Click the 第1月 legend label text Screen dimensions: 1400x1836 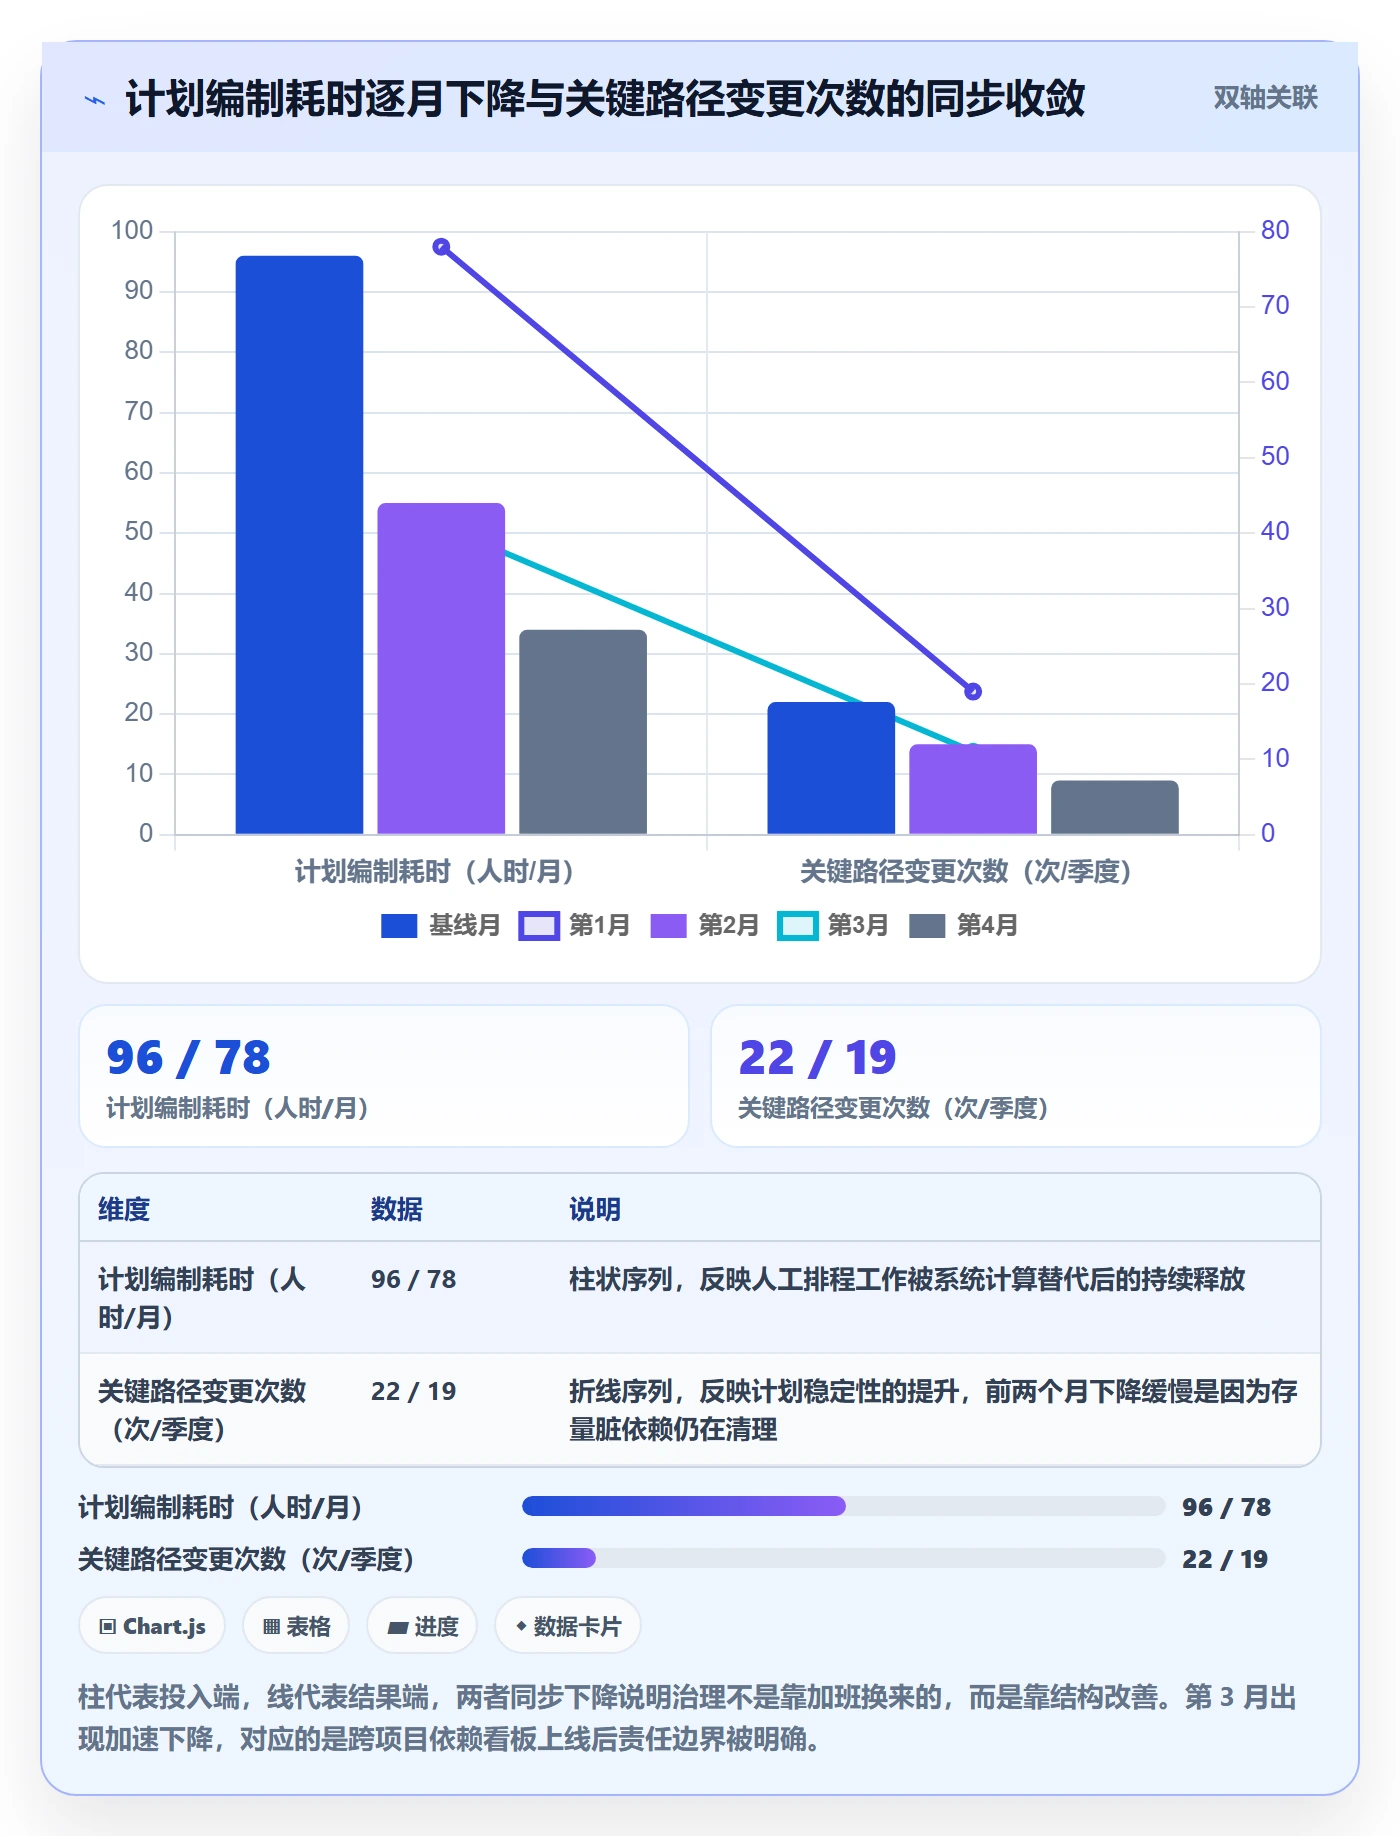click(x=599, y=925)
